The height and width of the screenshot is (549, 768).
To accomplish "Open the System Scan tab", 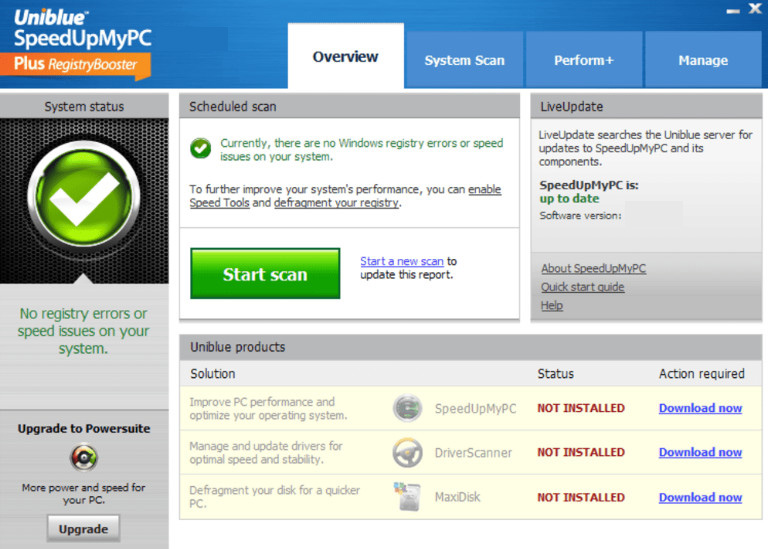I will 464,60.
